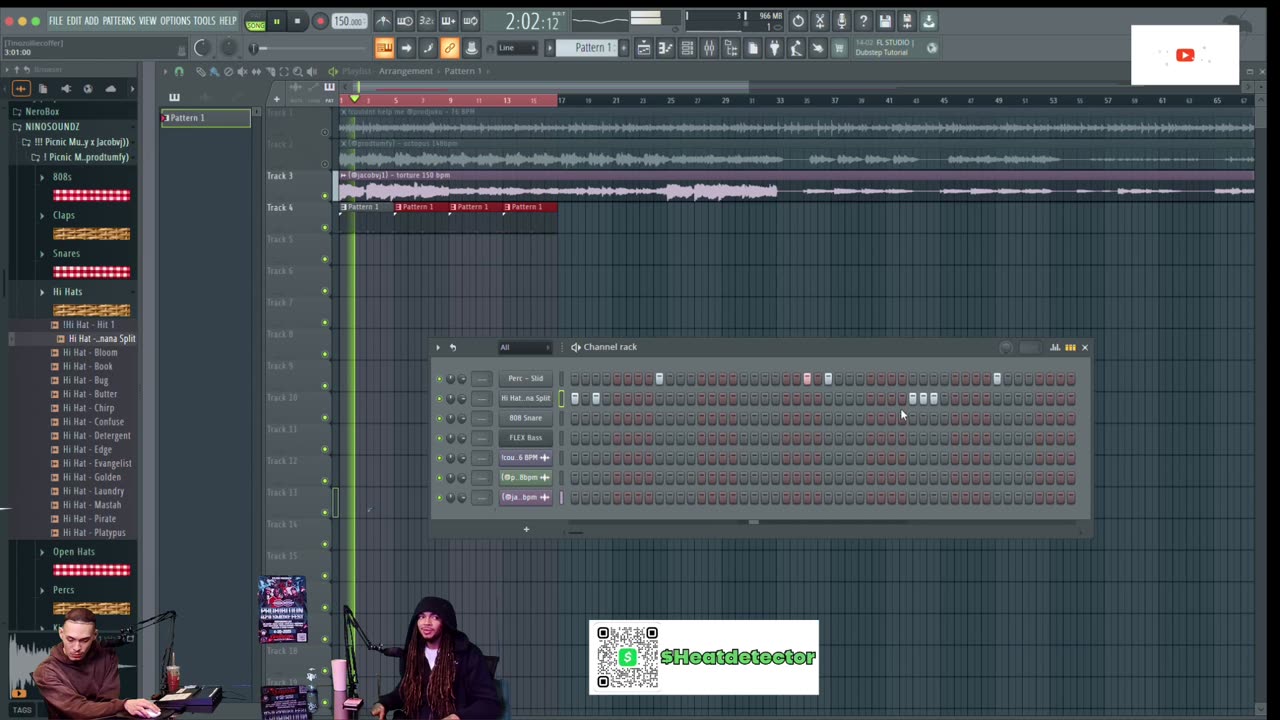Open the playlist via the orange toolbar icon
Screen dimensions: 1280x720
tap(384, 48)
